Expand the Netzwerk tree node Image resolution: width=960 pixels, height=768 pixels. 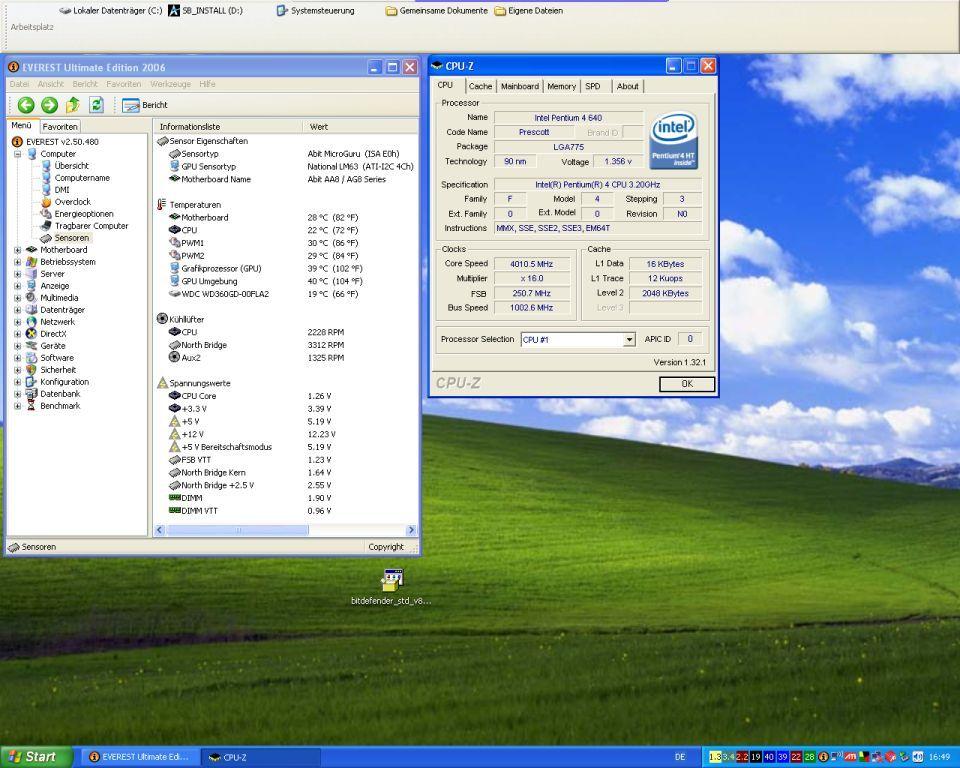(18, 322)
